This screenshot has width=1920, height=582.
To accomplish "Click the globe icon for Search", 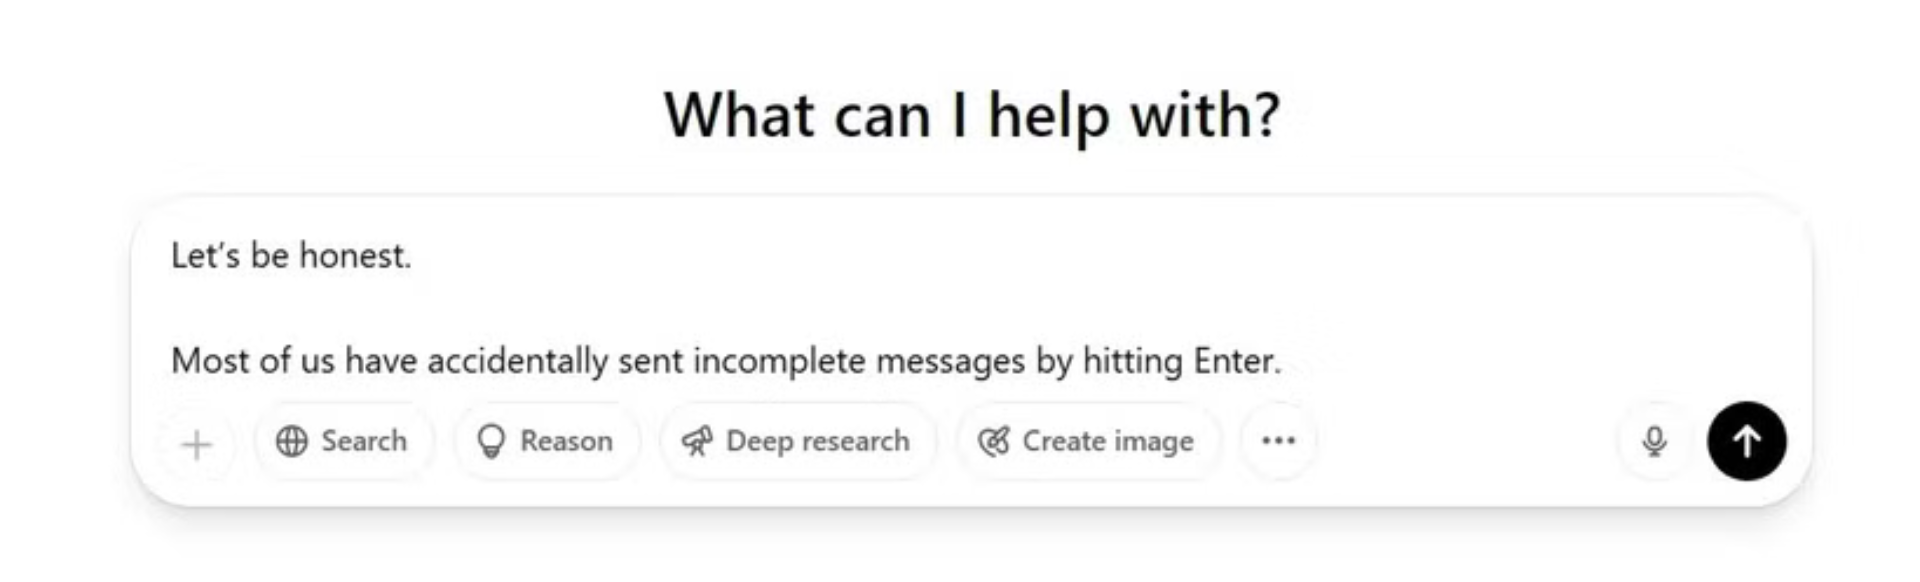I will coord(291,441).
